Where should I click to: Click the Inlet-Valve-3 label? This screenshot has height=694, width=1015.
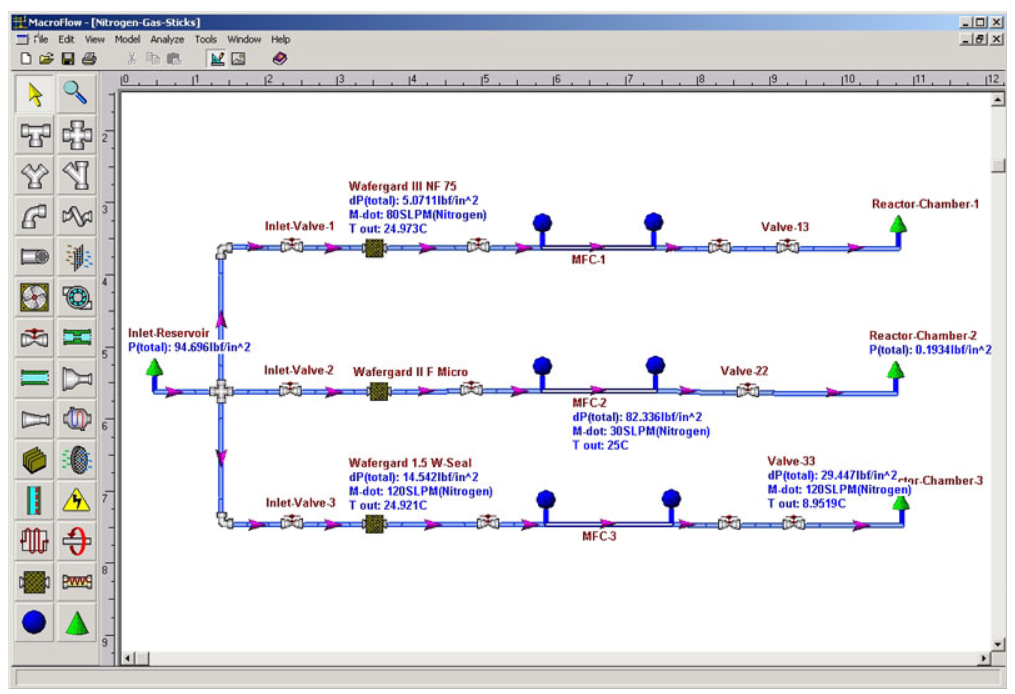pos(300,503)
